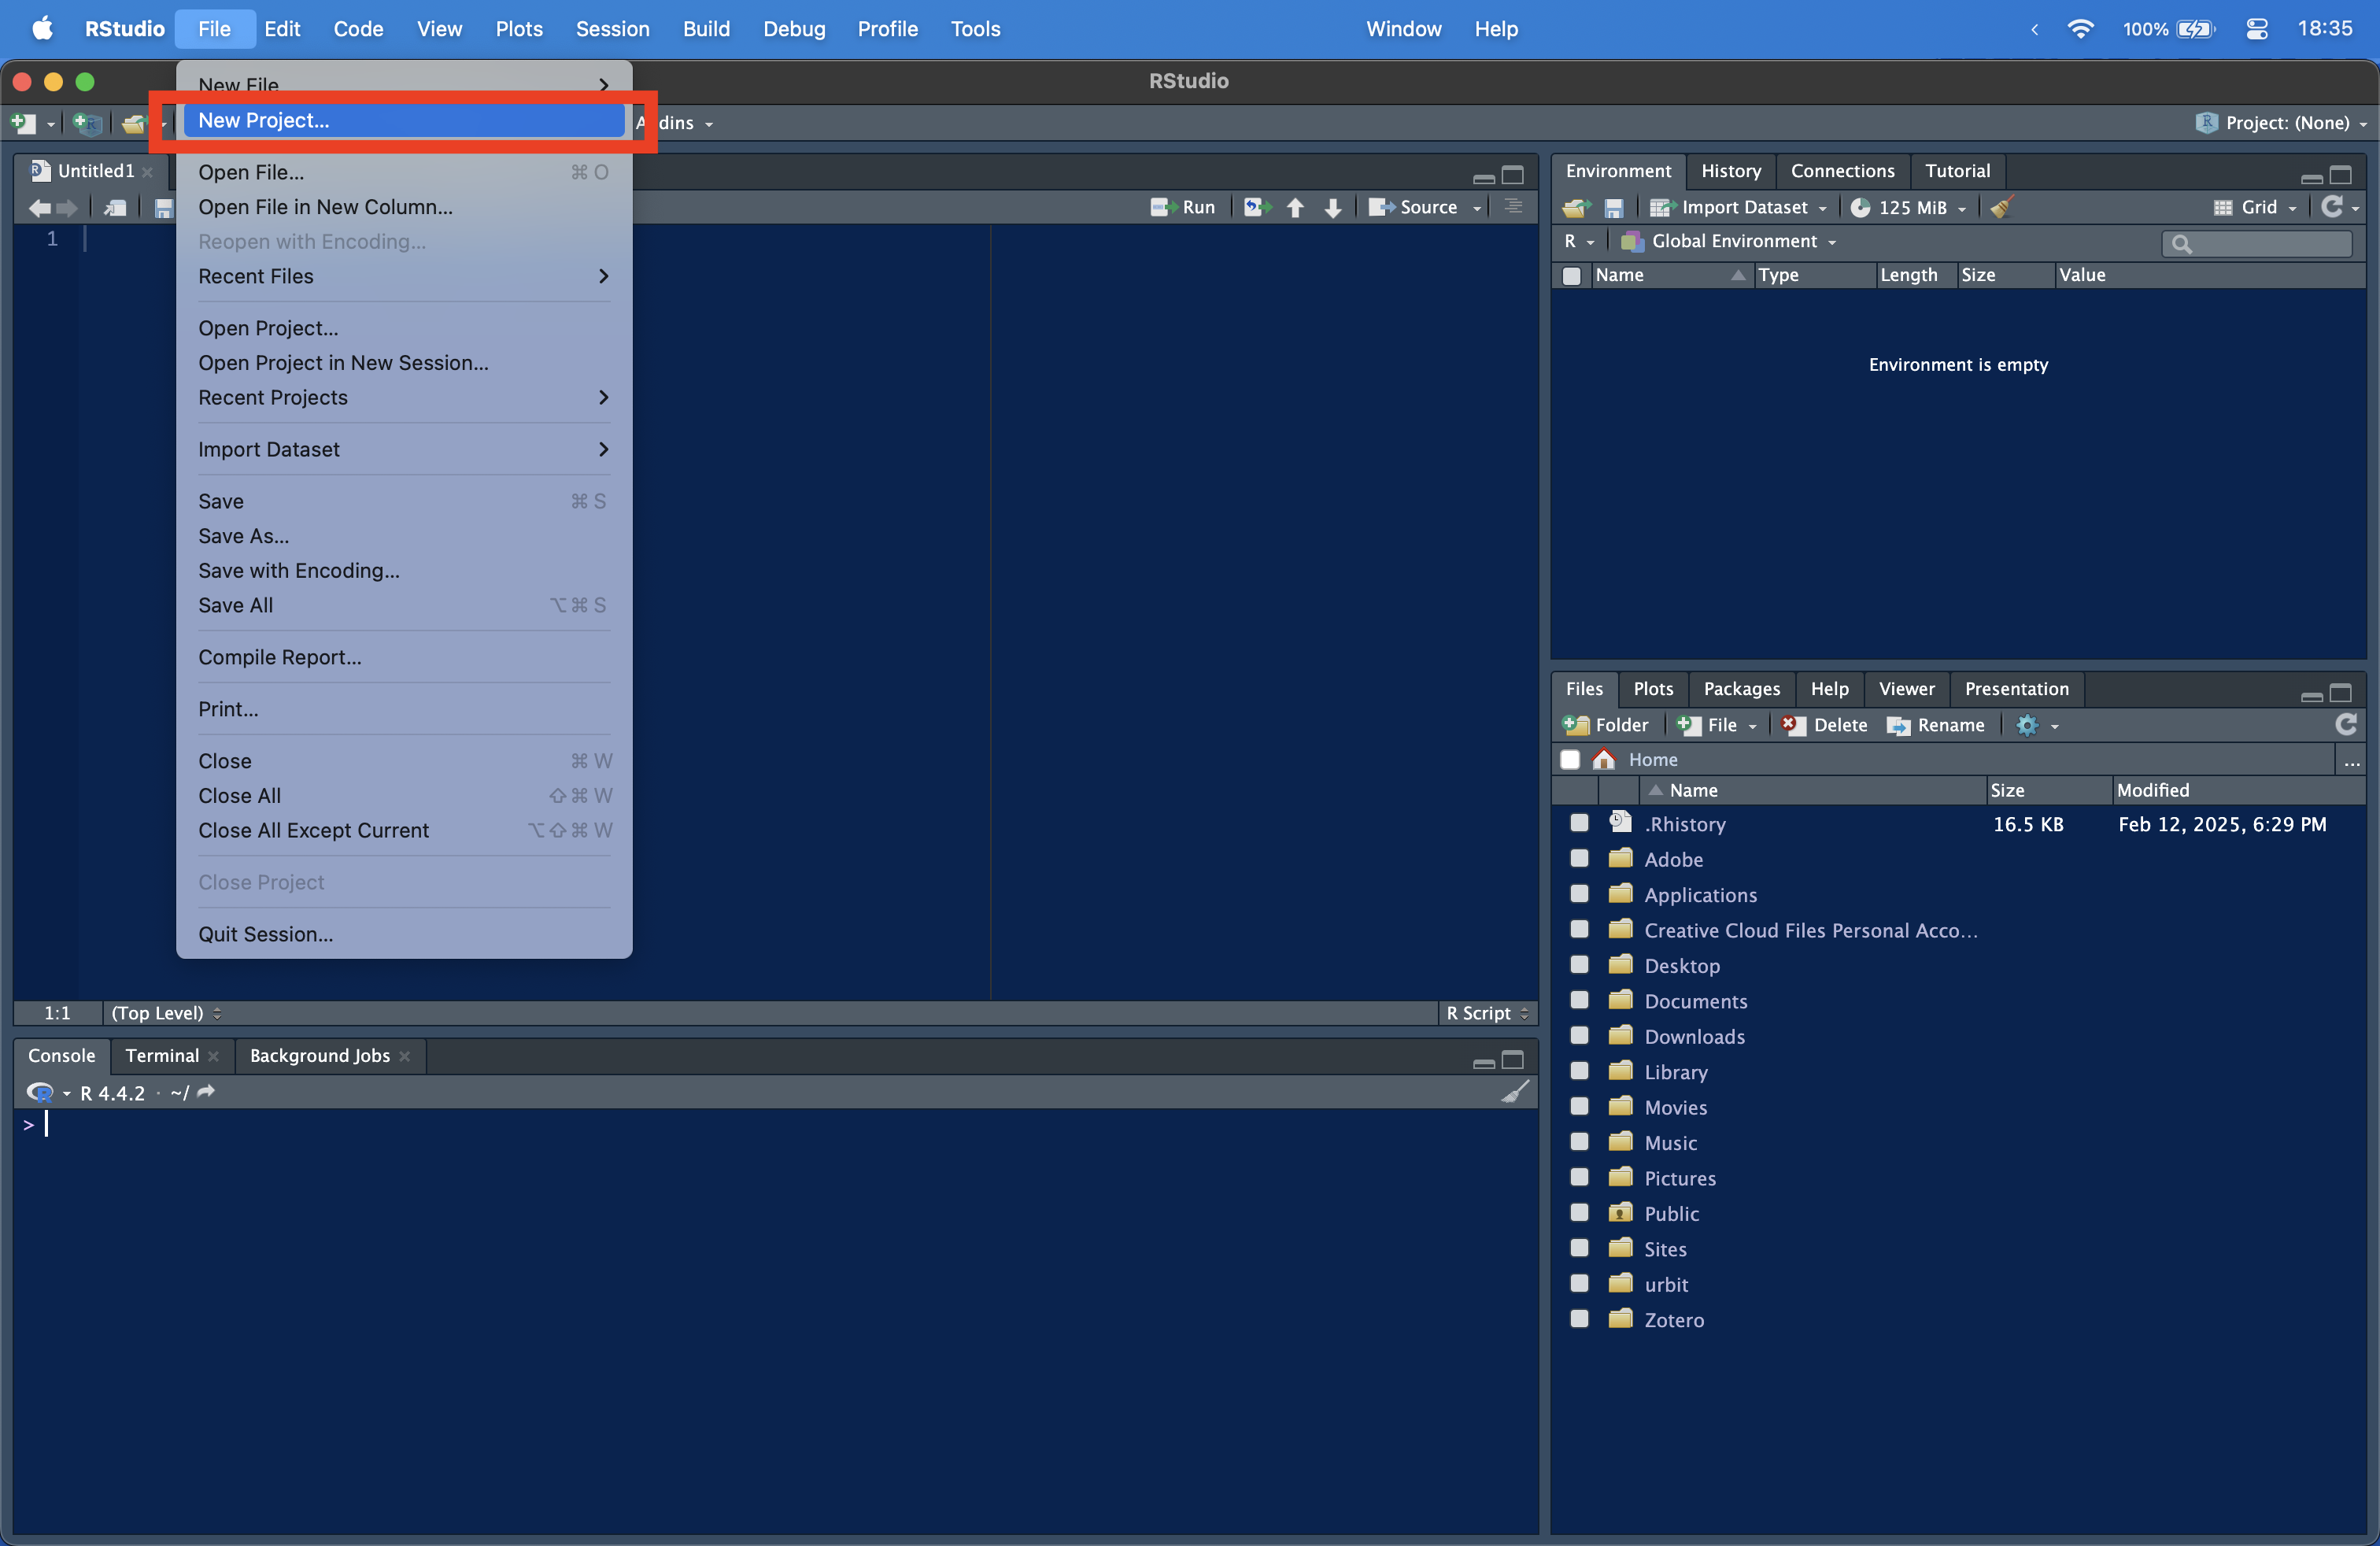2380x1546 pixels.
Task: Tick the checkbox for .Rhistory file
Action: click(1579, 823)
